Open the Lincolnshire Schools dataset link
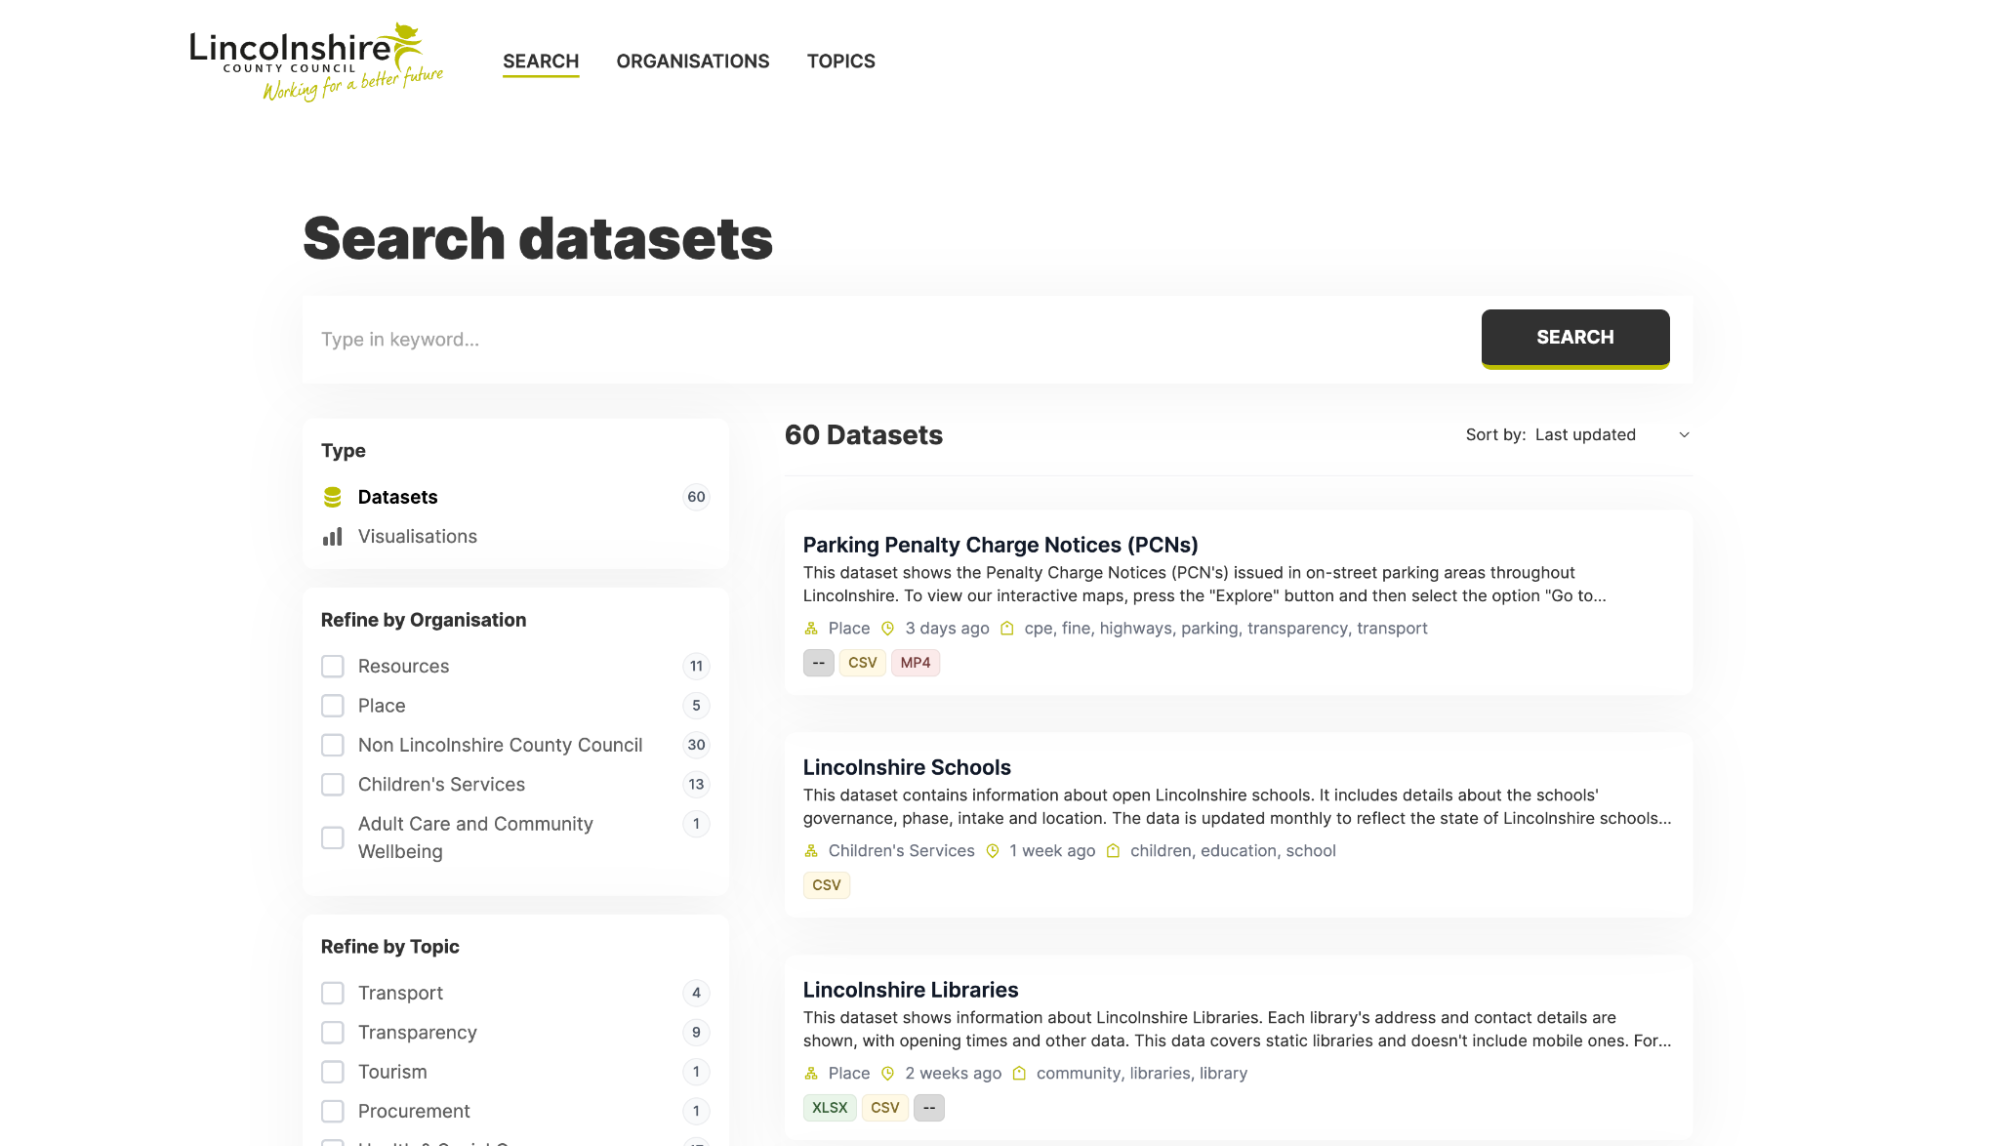 (906, 767)
